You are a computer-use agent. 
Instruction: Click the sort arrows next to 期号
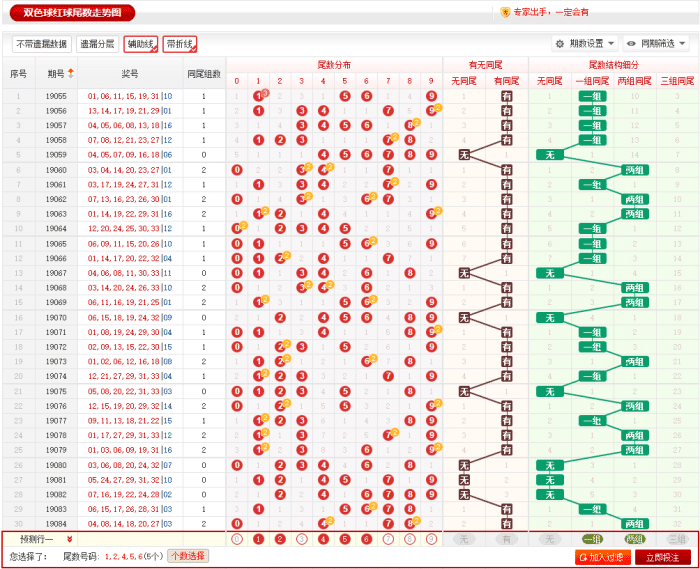pos(71,74)
